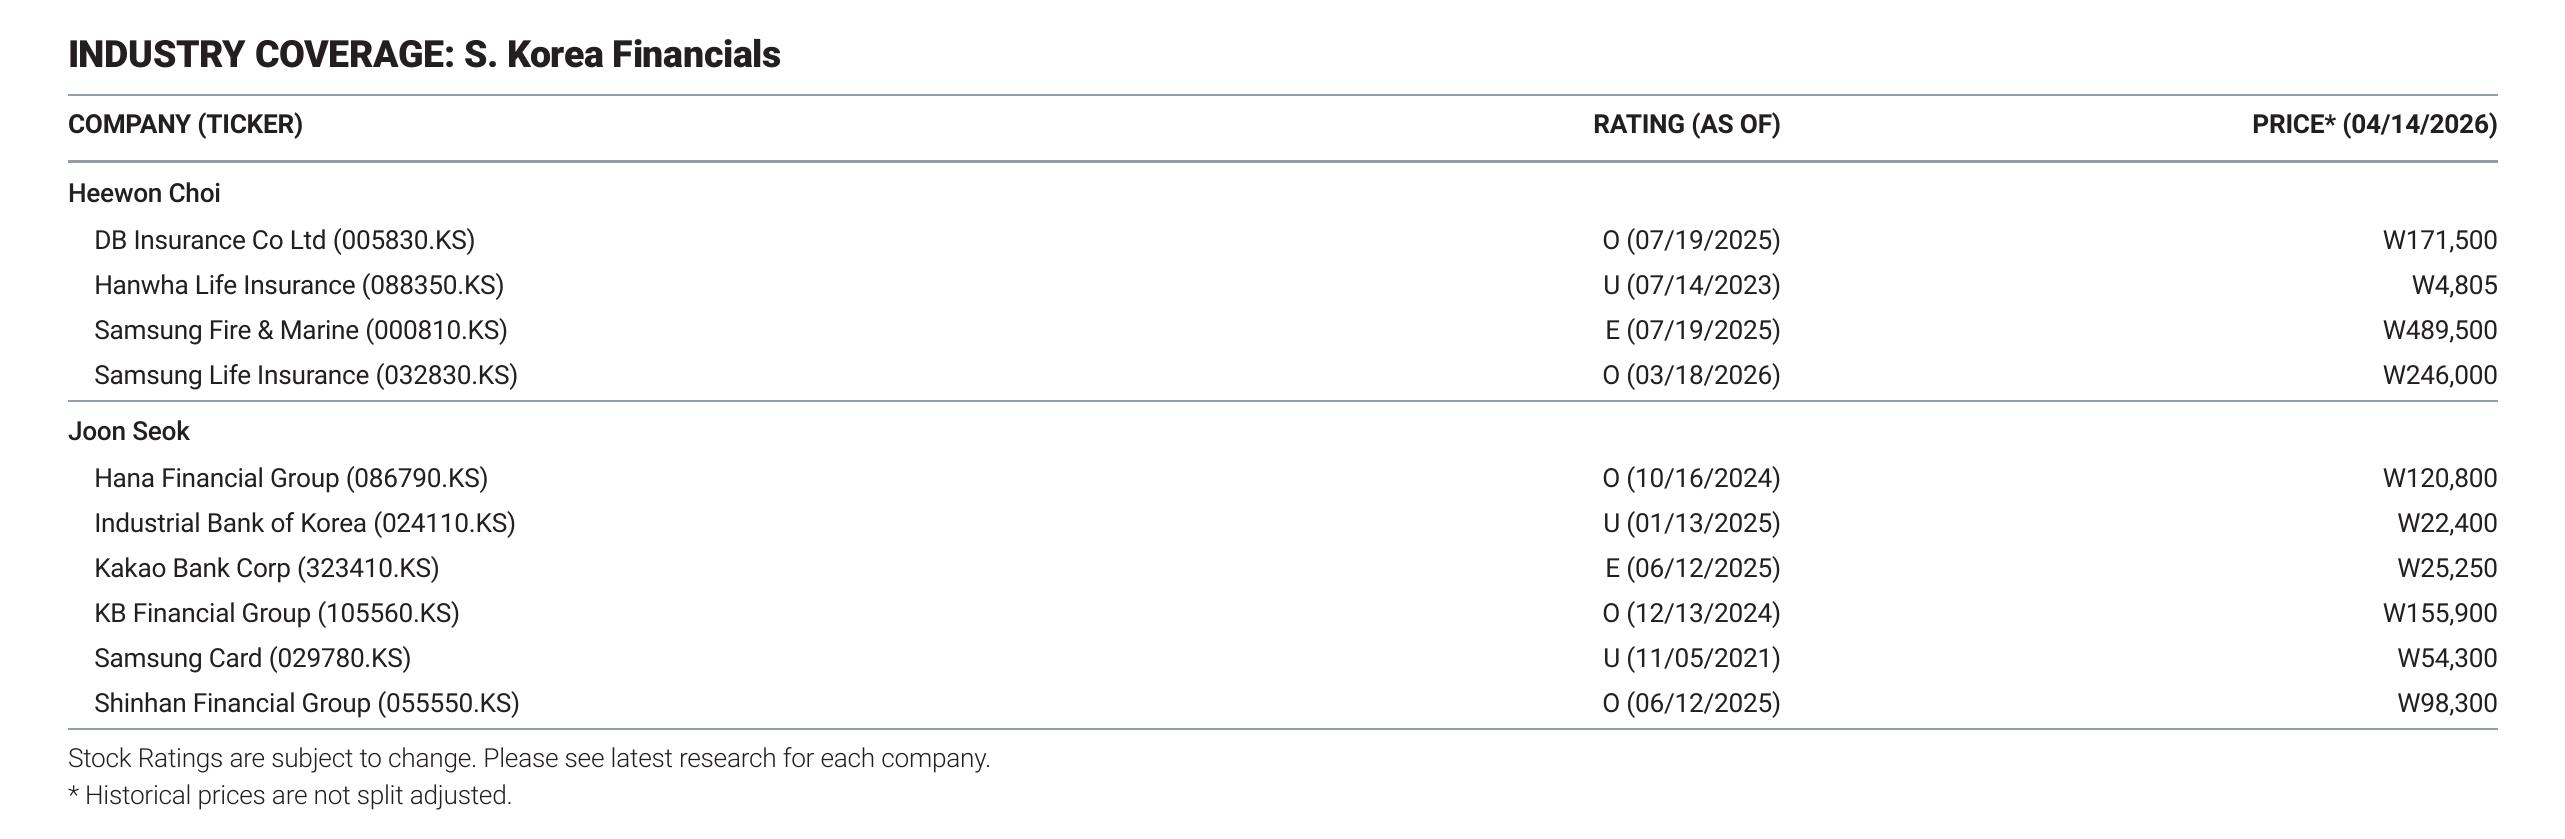Click the PRICE* (04/14/2026) column header
Image resolution: width=2565 pixels, height=839 pixels.
(x=2374, y=125)
